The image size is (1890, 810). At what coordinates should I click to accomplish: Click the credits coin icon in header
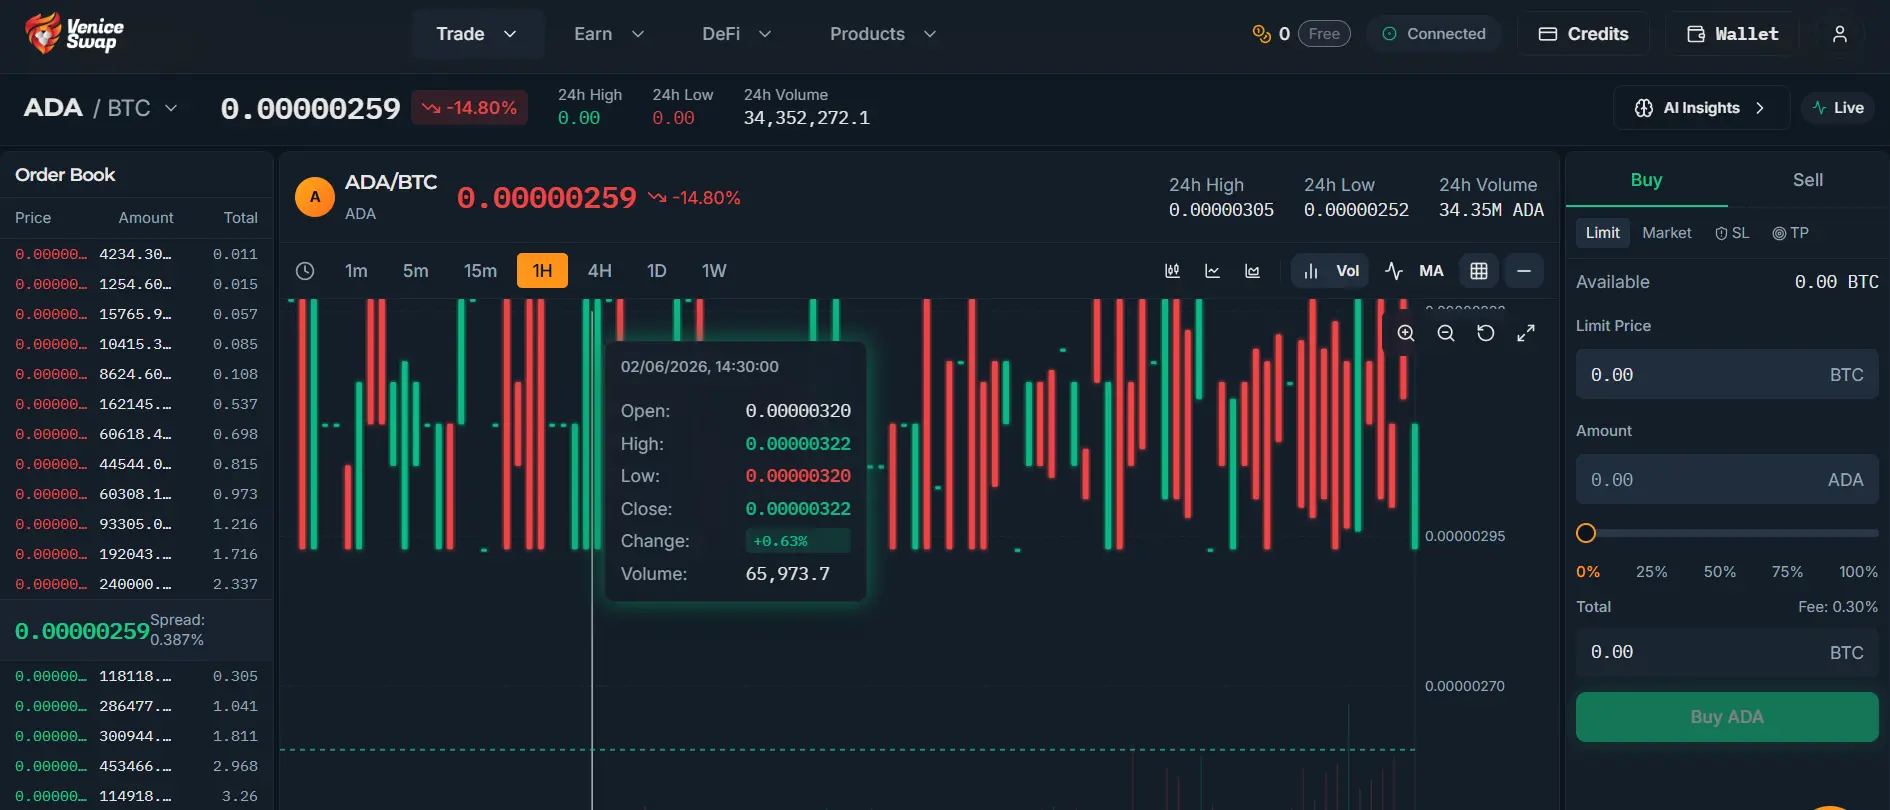point(1261,34)
